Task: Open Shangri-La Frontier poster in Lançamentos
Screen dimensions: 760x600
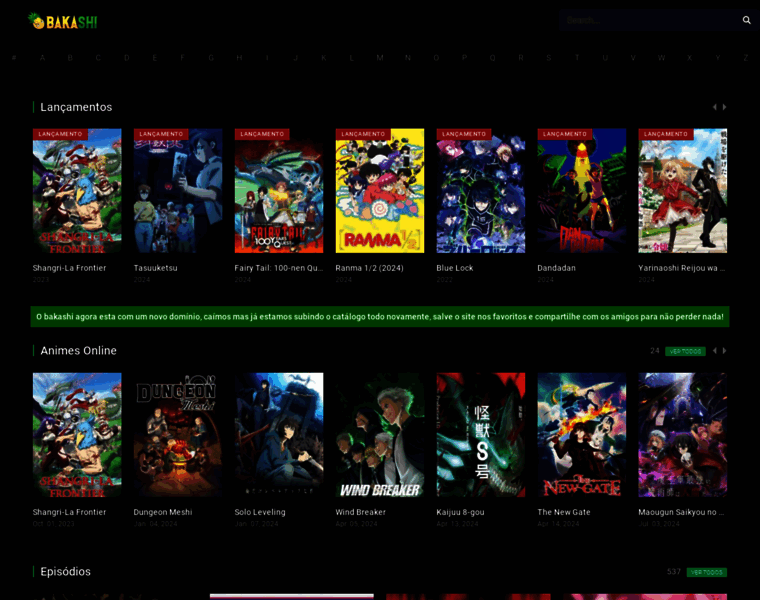Action: click(77, 190)
